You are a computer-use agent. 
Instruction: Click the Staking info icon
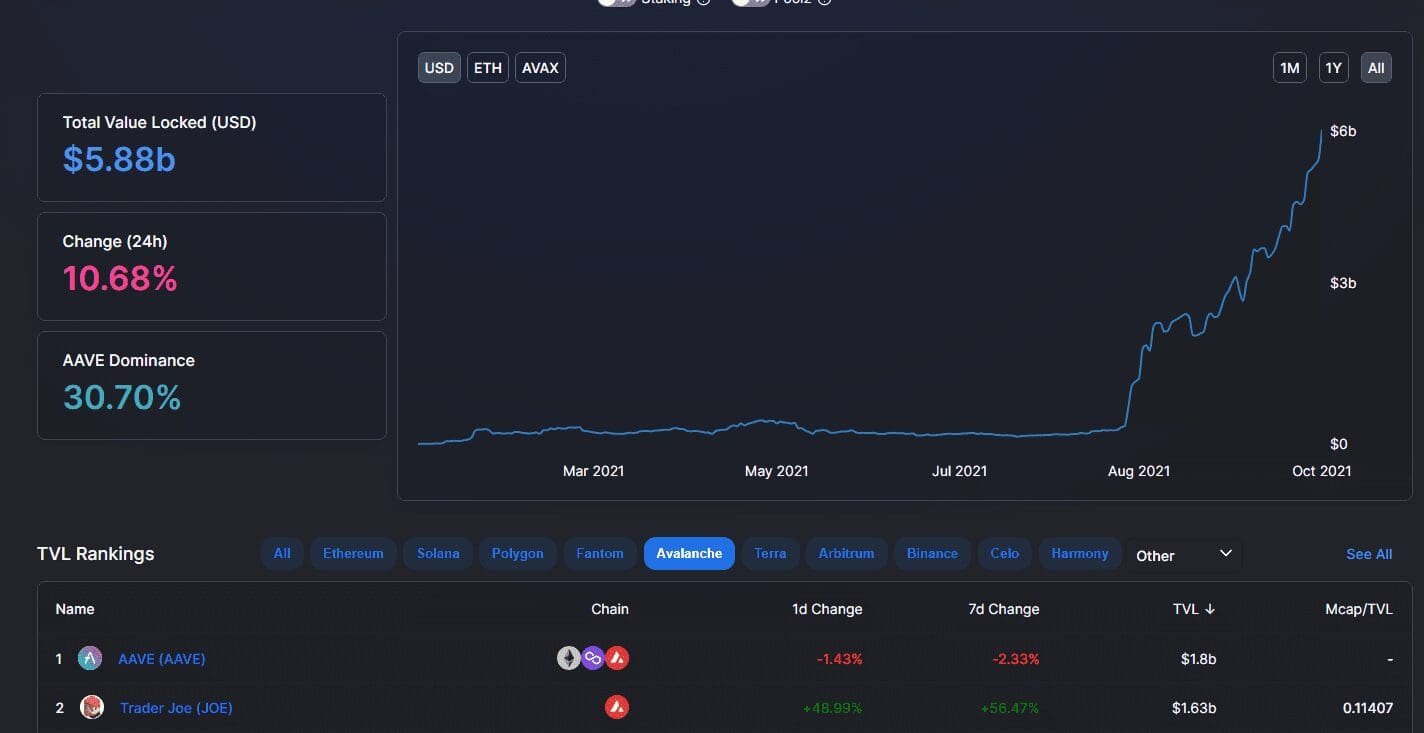point(704,2)
